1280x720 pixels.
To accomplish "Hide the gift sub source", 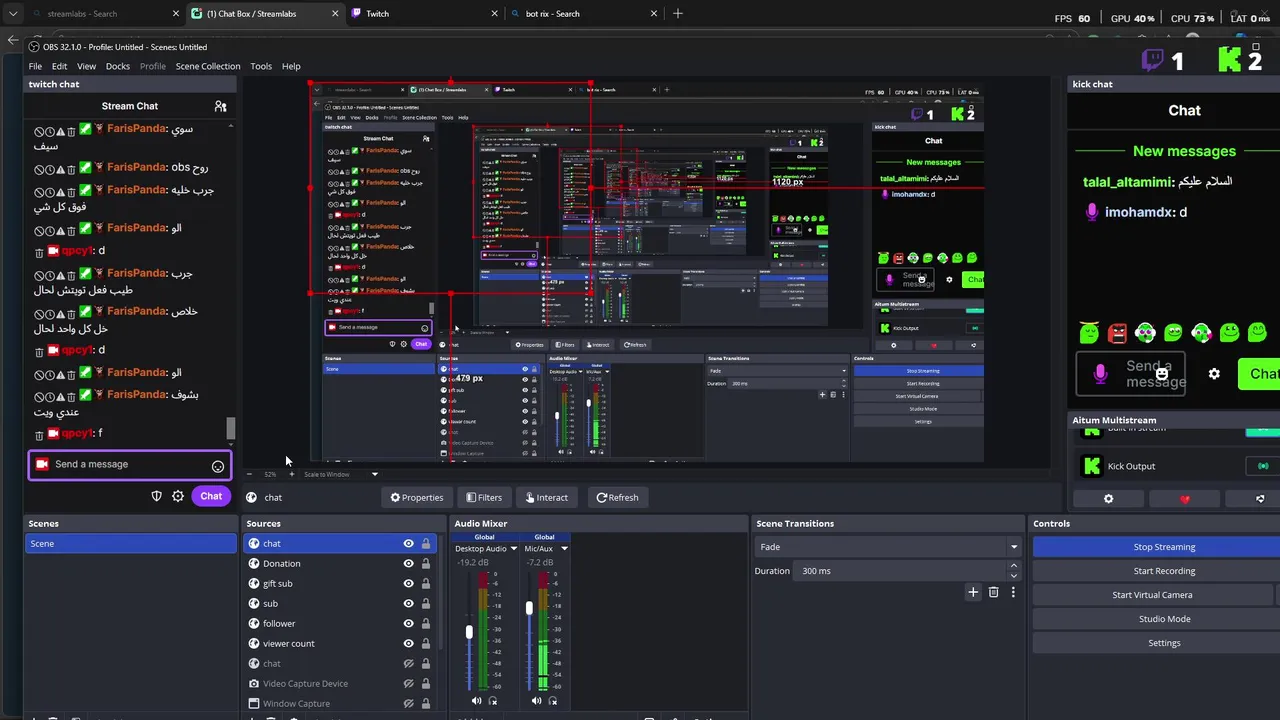I will [408, 584].
